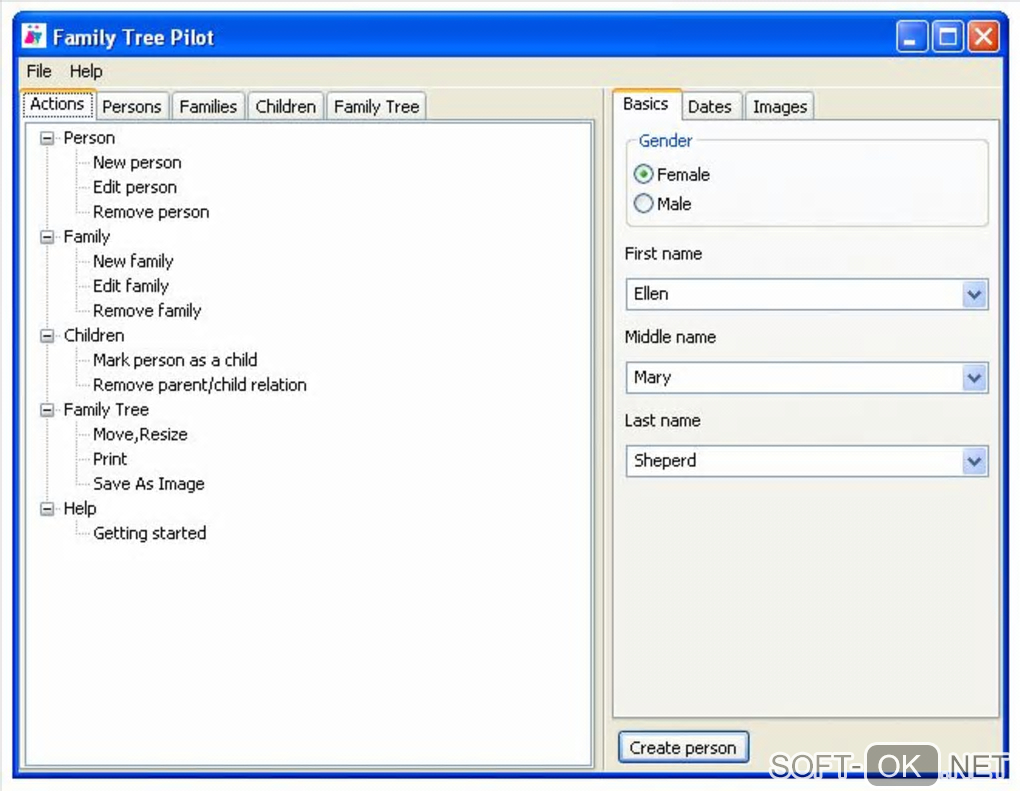Screen dimensions: 1020x791
Task: Switch to the Family Tree tab
Action: pos(377,106)
